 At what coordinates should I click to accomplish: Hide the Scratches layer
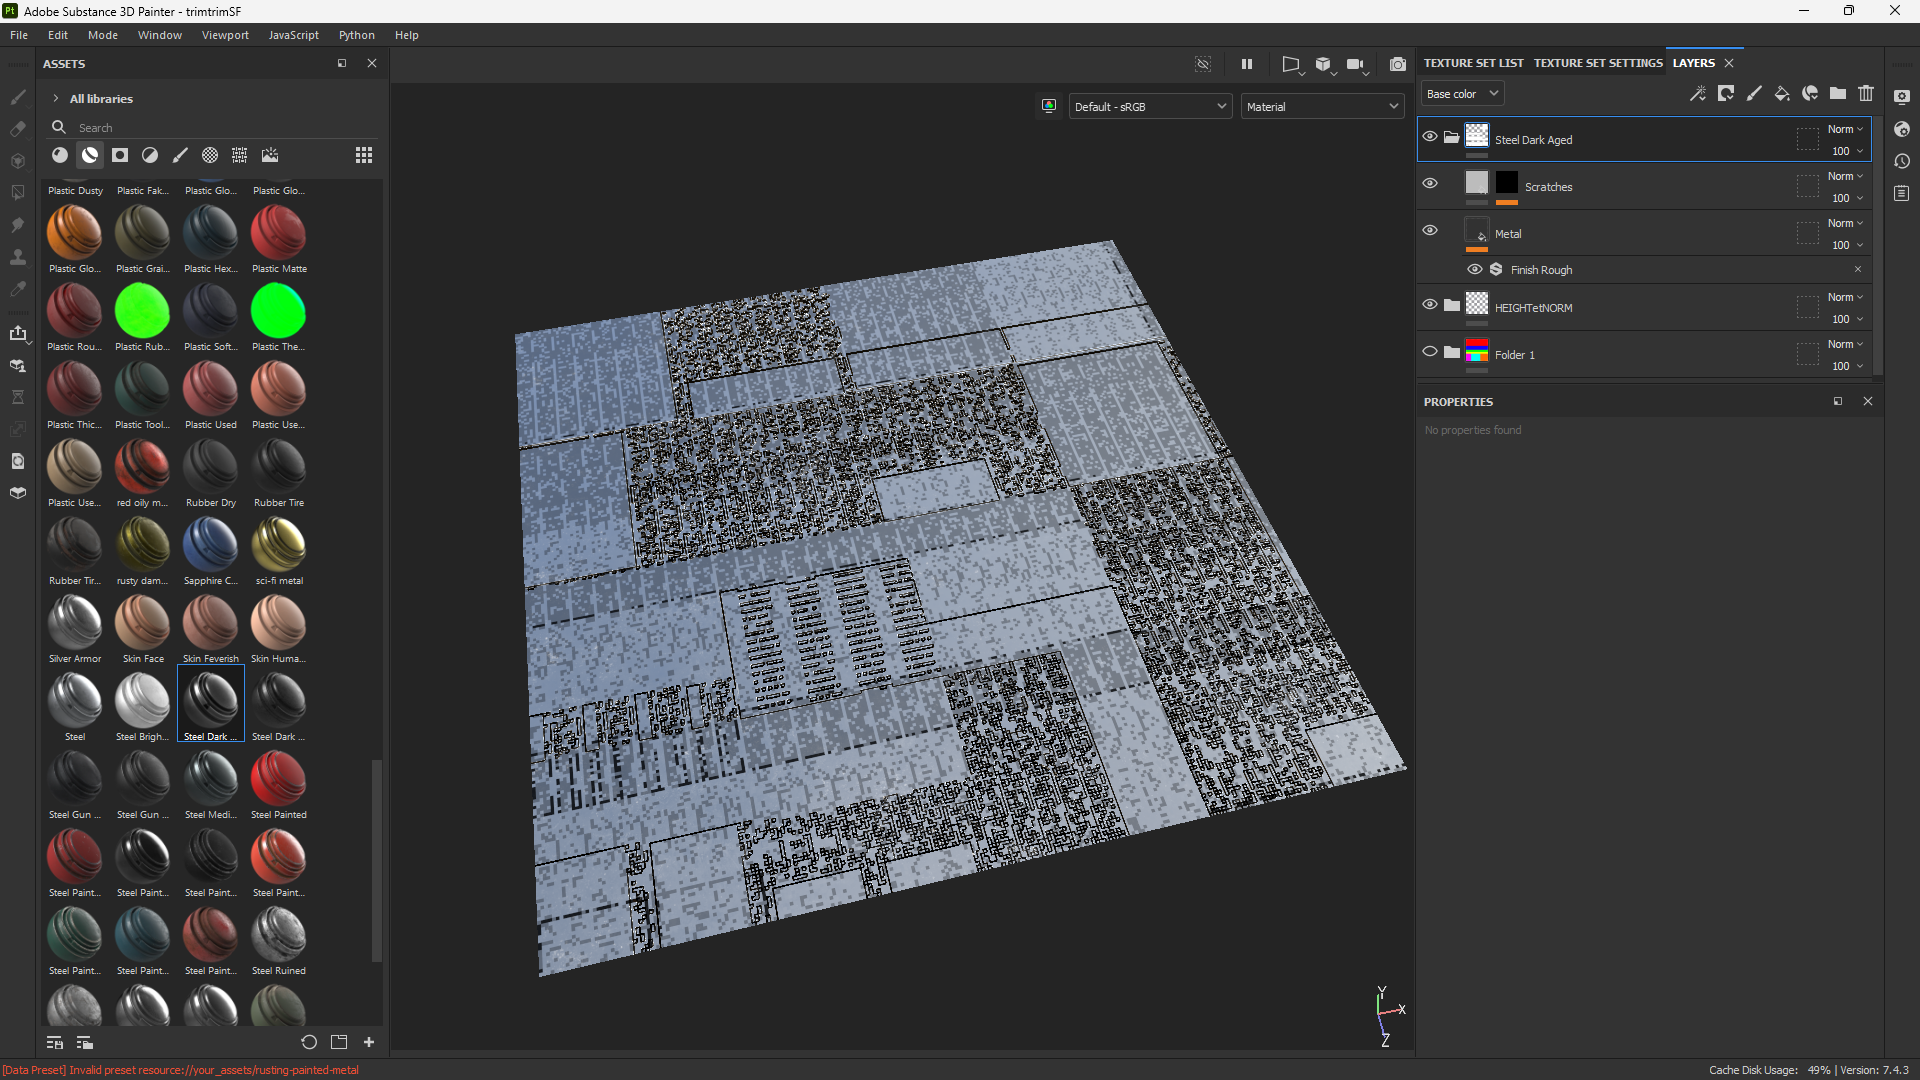[x=1430, y=183]
